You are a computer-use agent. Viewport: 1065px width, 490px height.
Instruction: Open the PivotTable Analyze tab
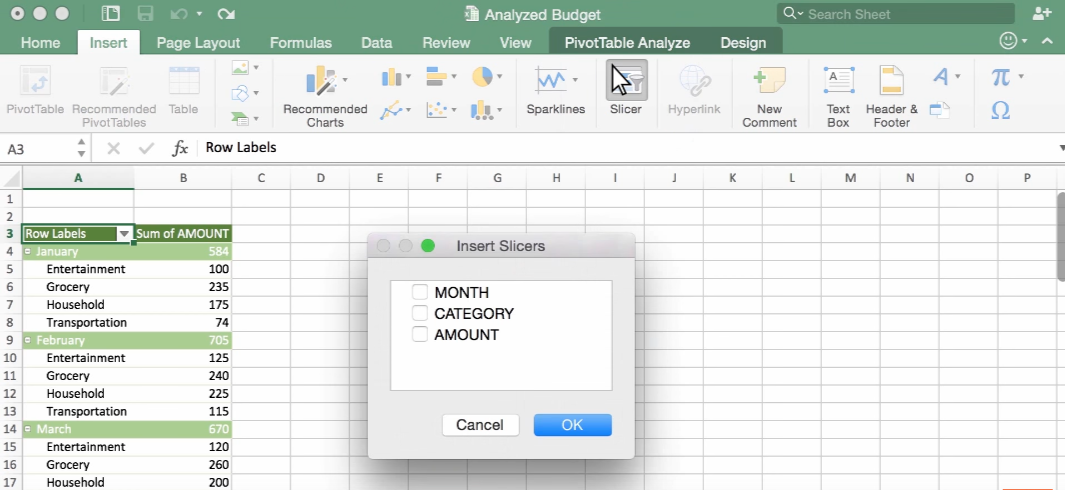[x=627, y=43]
